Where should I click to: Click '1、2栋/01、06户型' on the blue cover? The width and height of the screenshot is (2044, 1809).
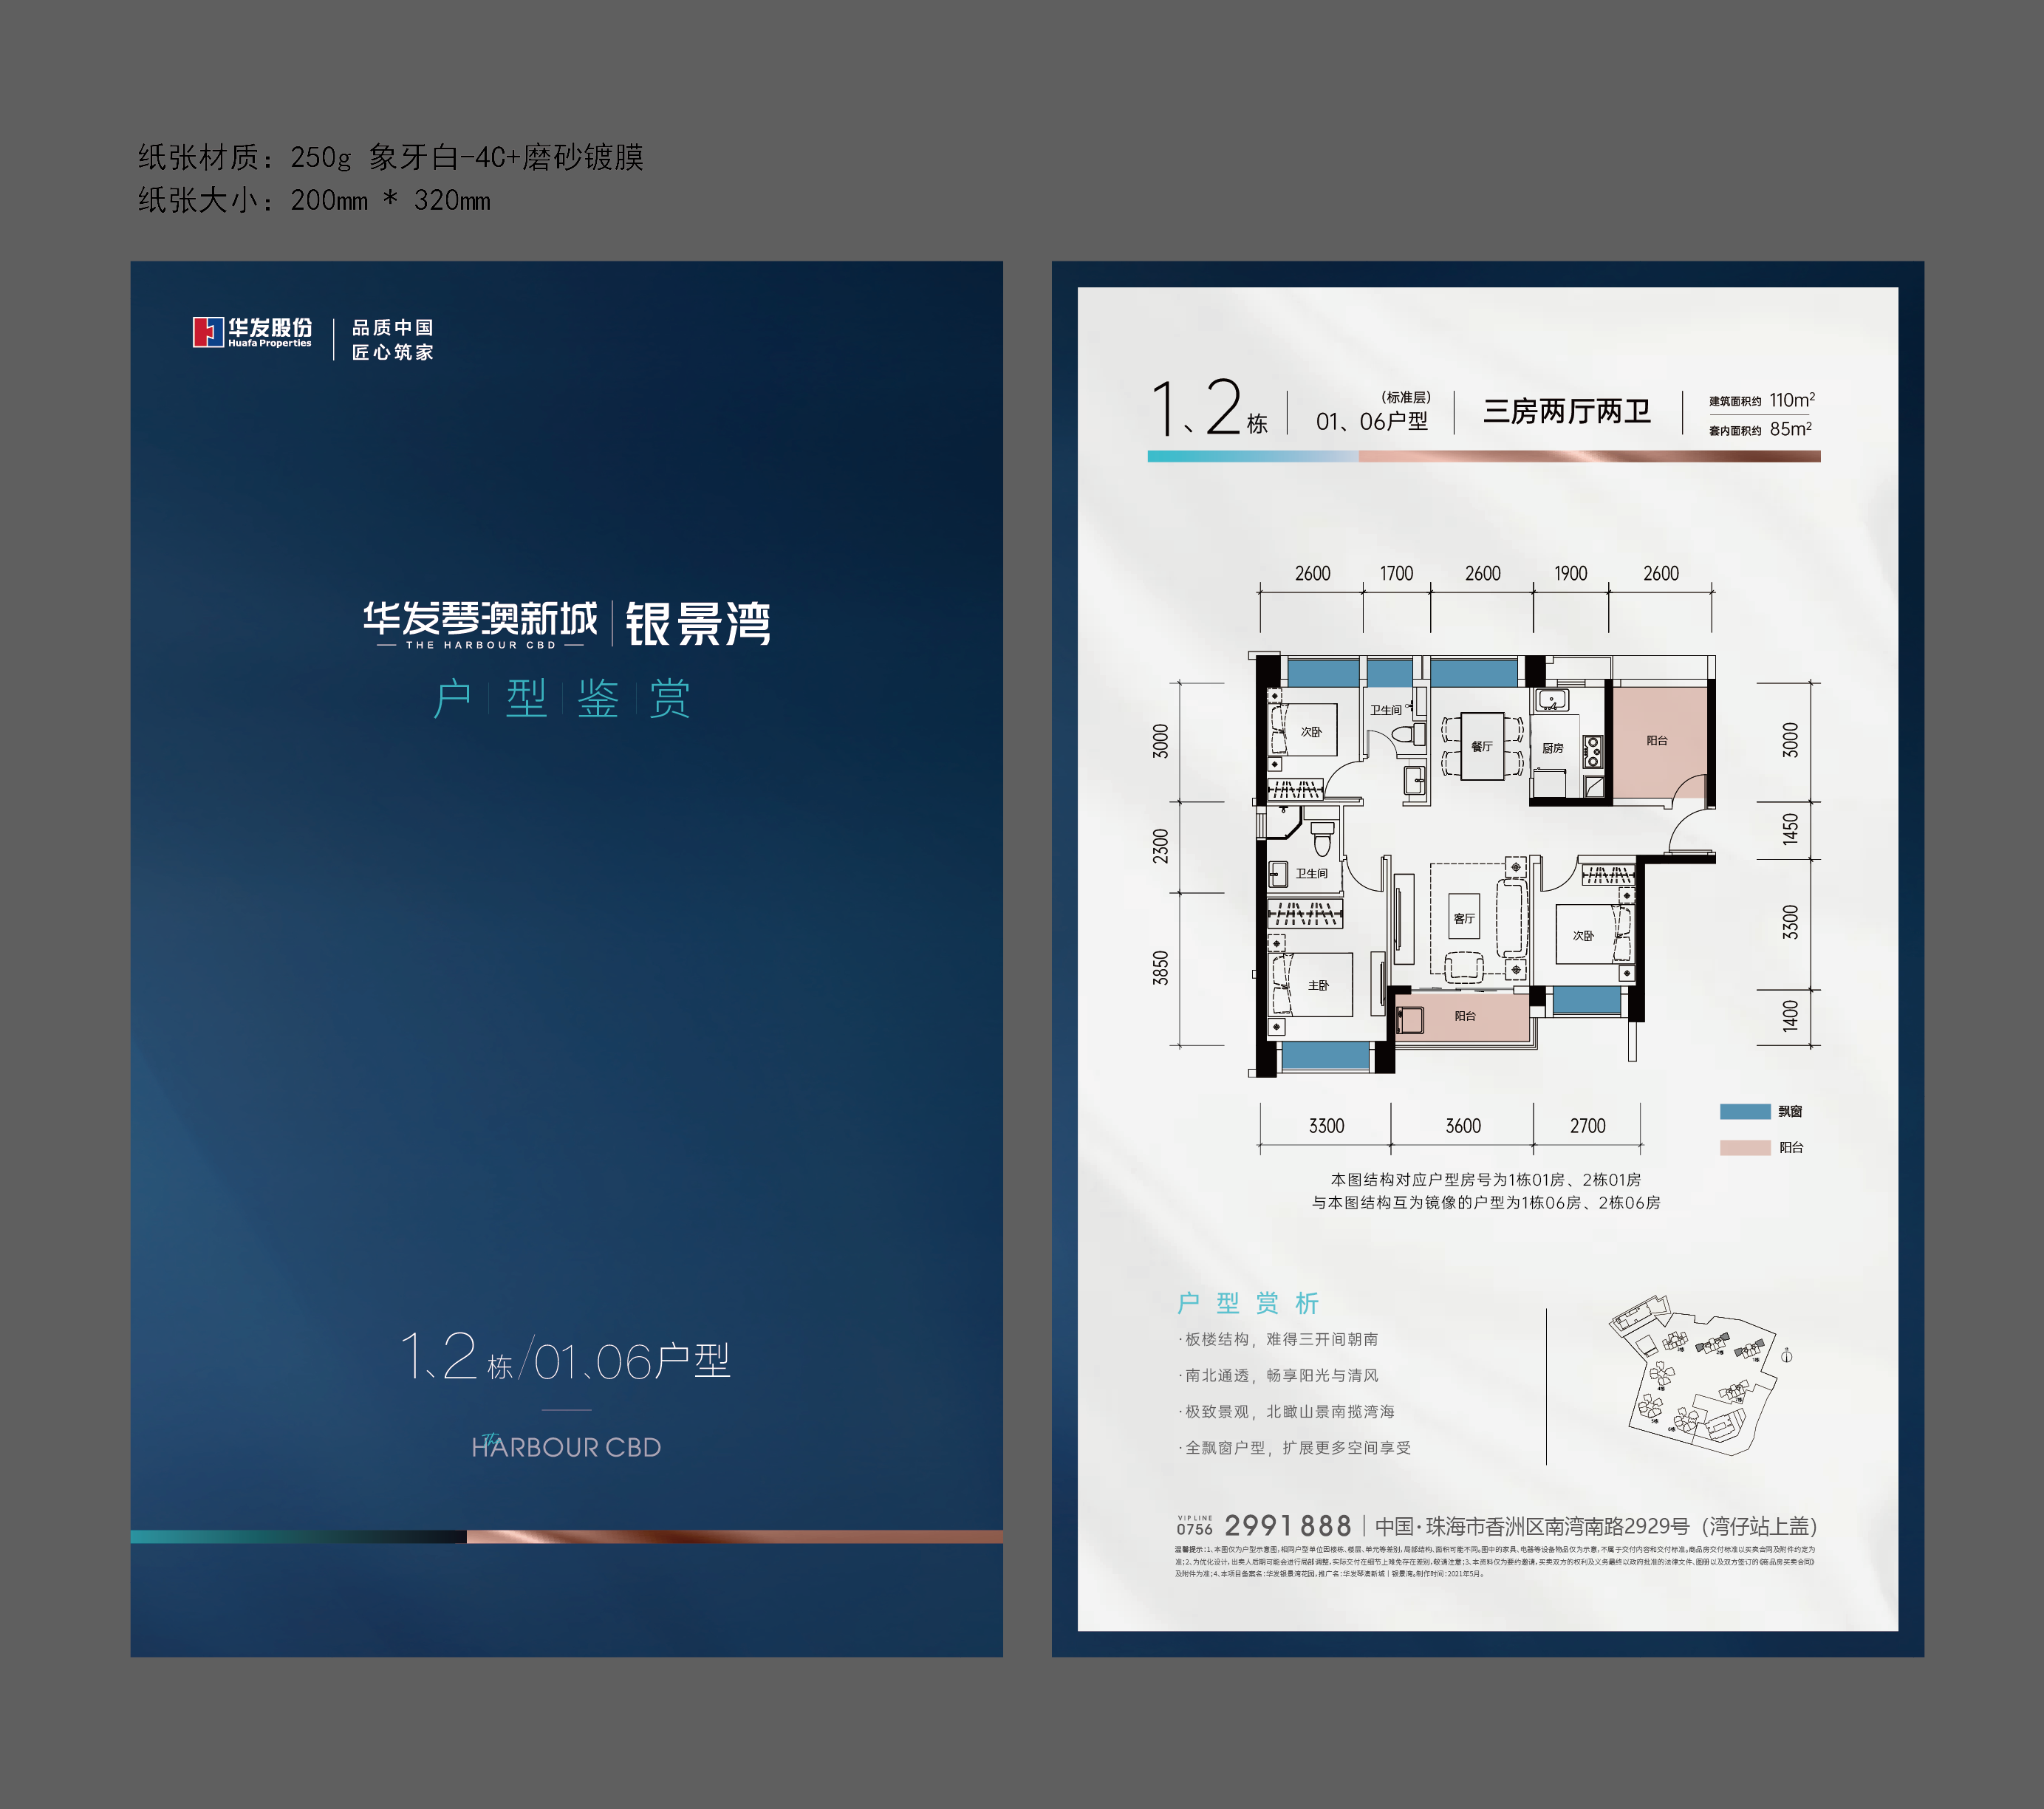(566, 1357)
